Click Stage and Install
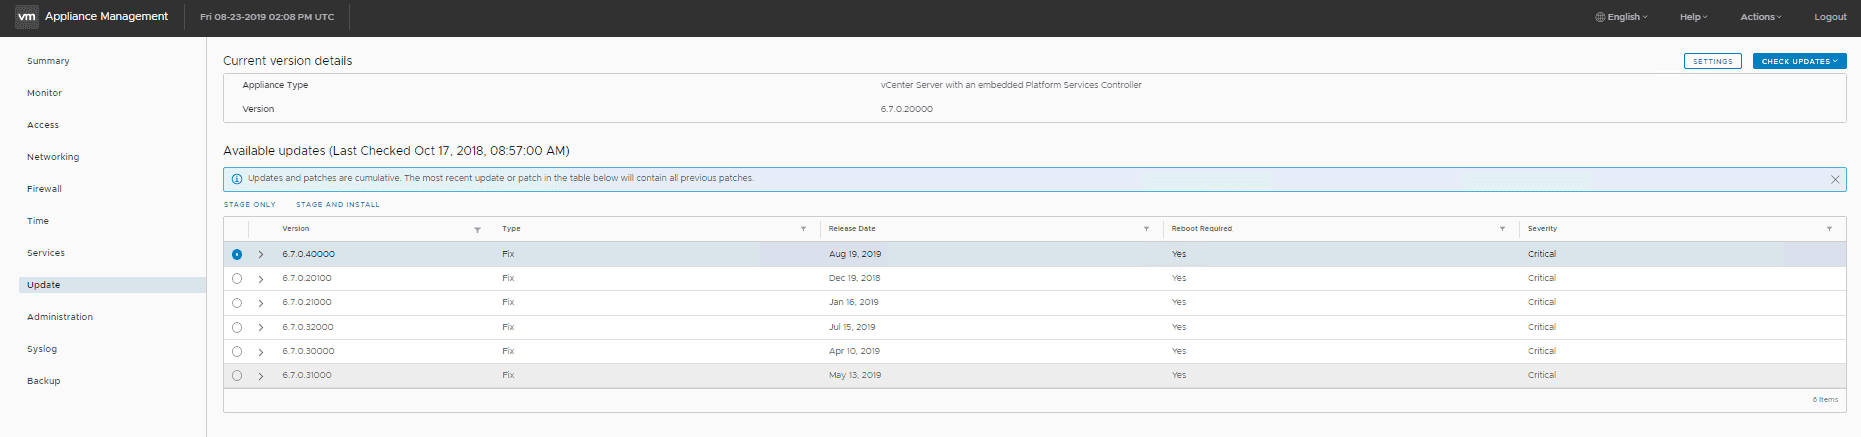This screenshot has height=437, width=1861. [338, 204]
